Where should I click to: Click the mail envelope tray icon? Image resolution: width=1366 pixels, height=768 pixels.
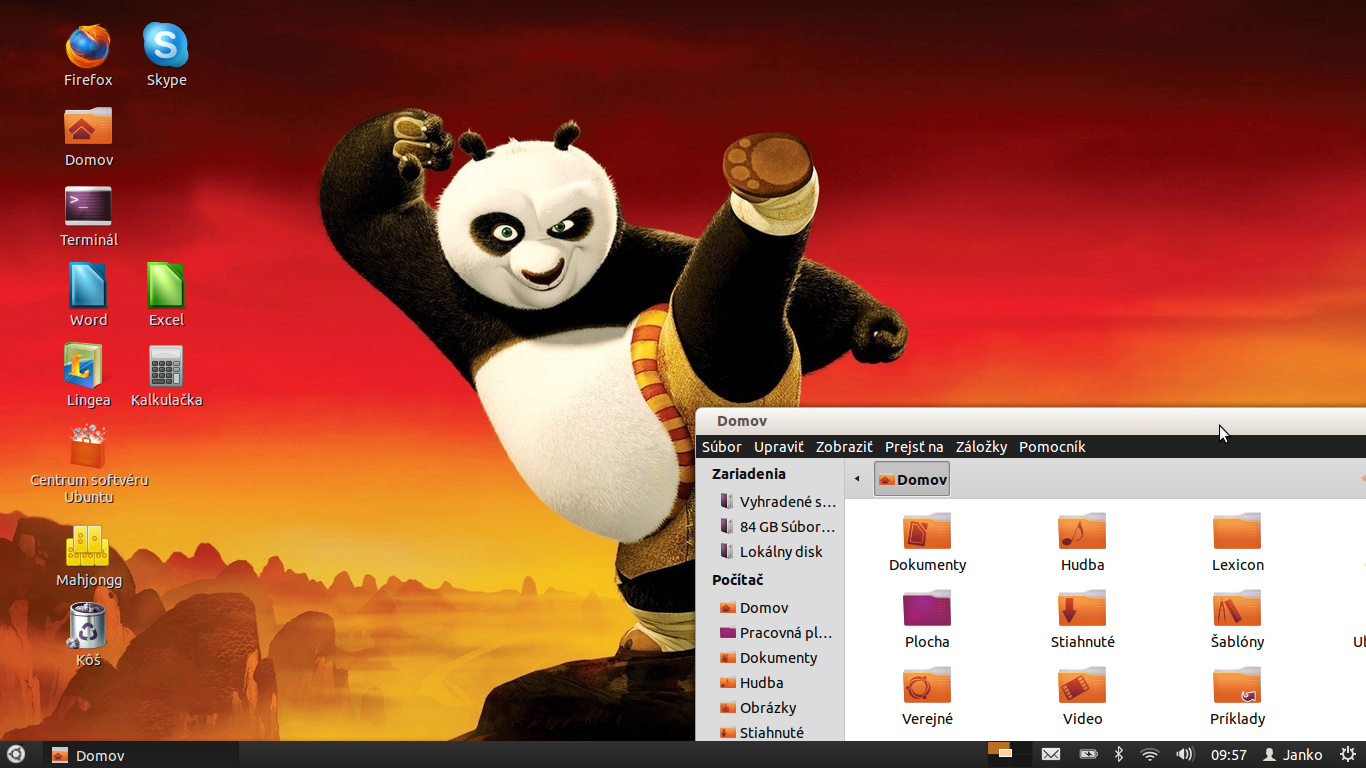coord(1050,754)
